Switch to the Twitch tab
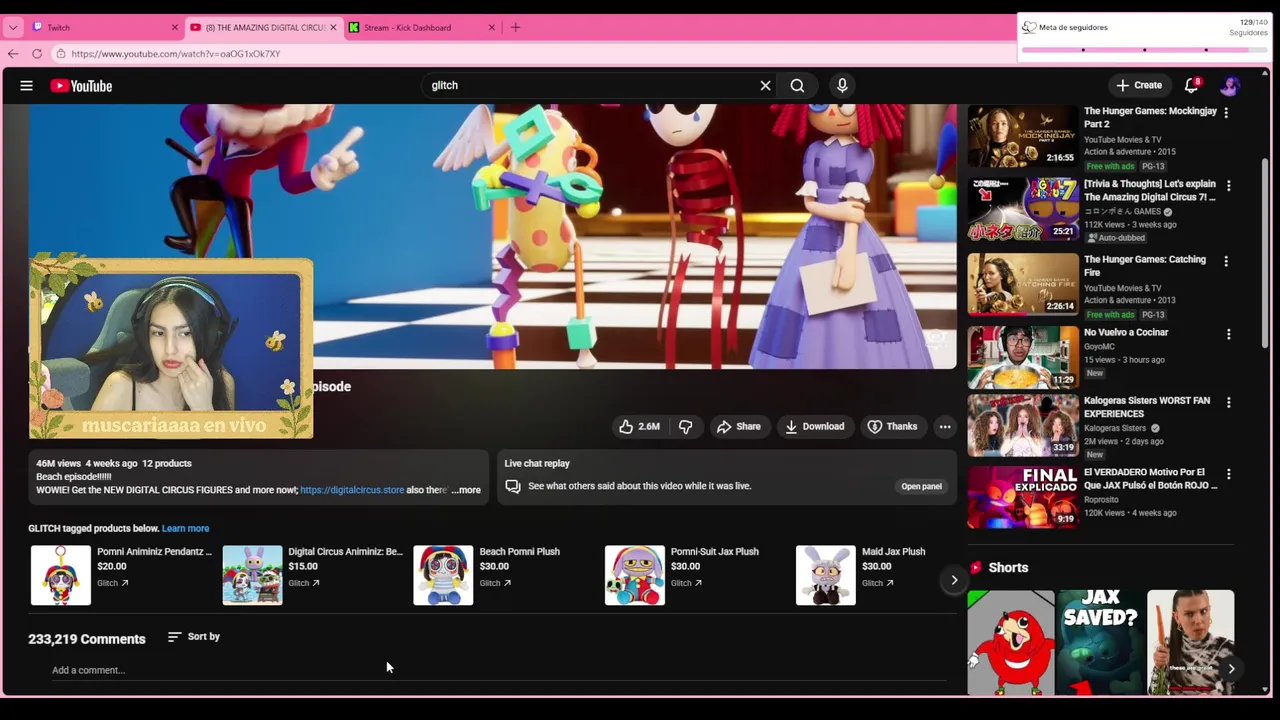1280x720 pixels. [105, 27]
